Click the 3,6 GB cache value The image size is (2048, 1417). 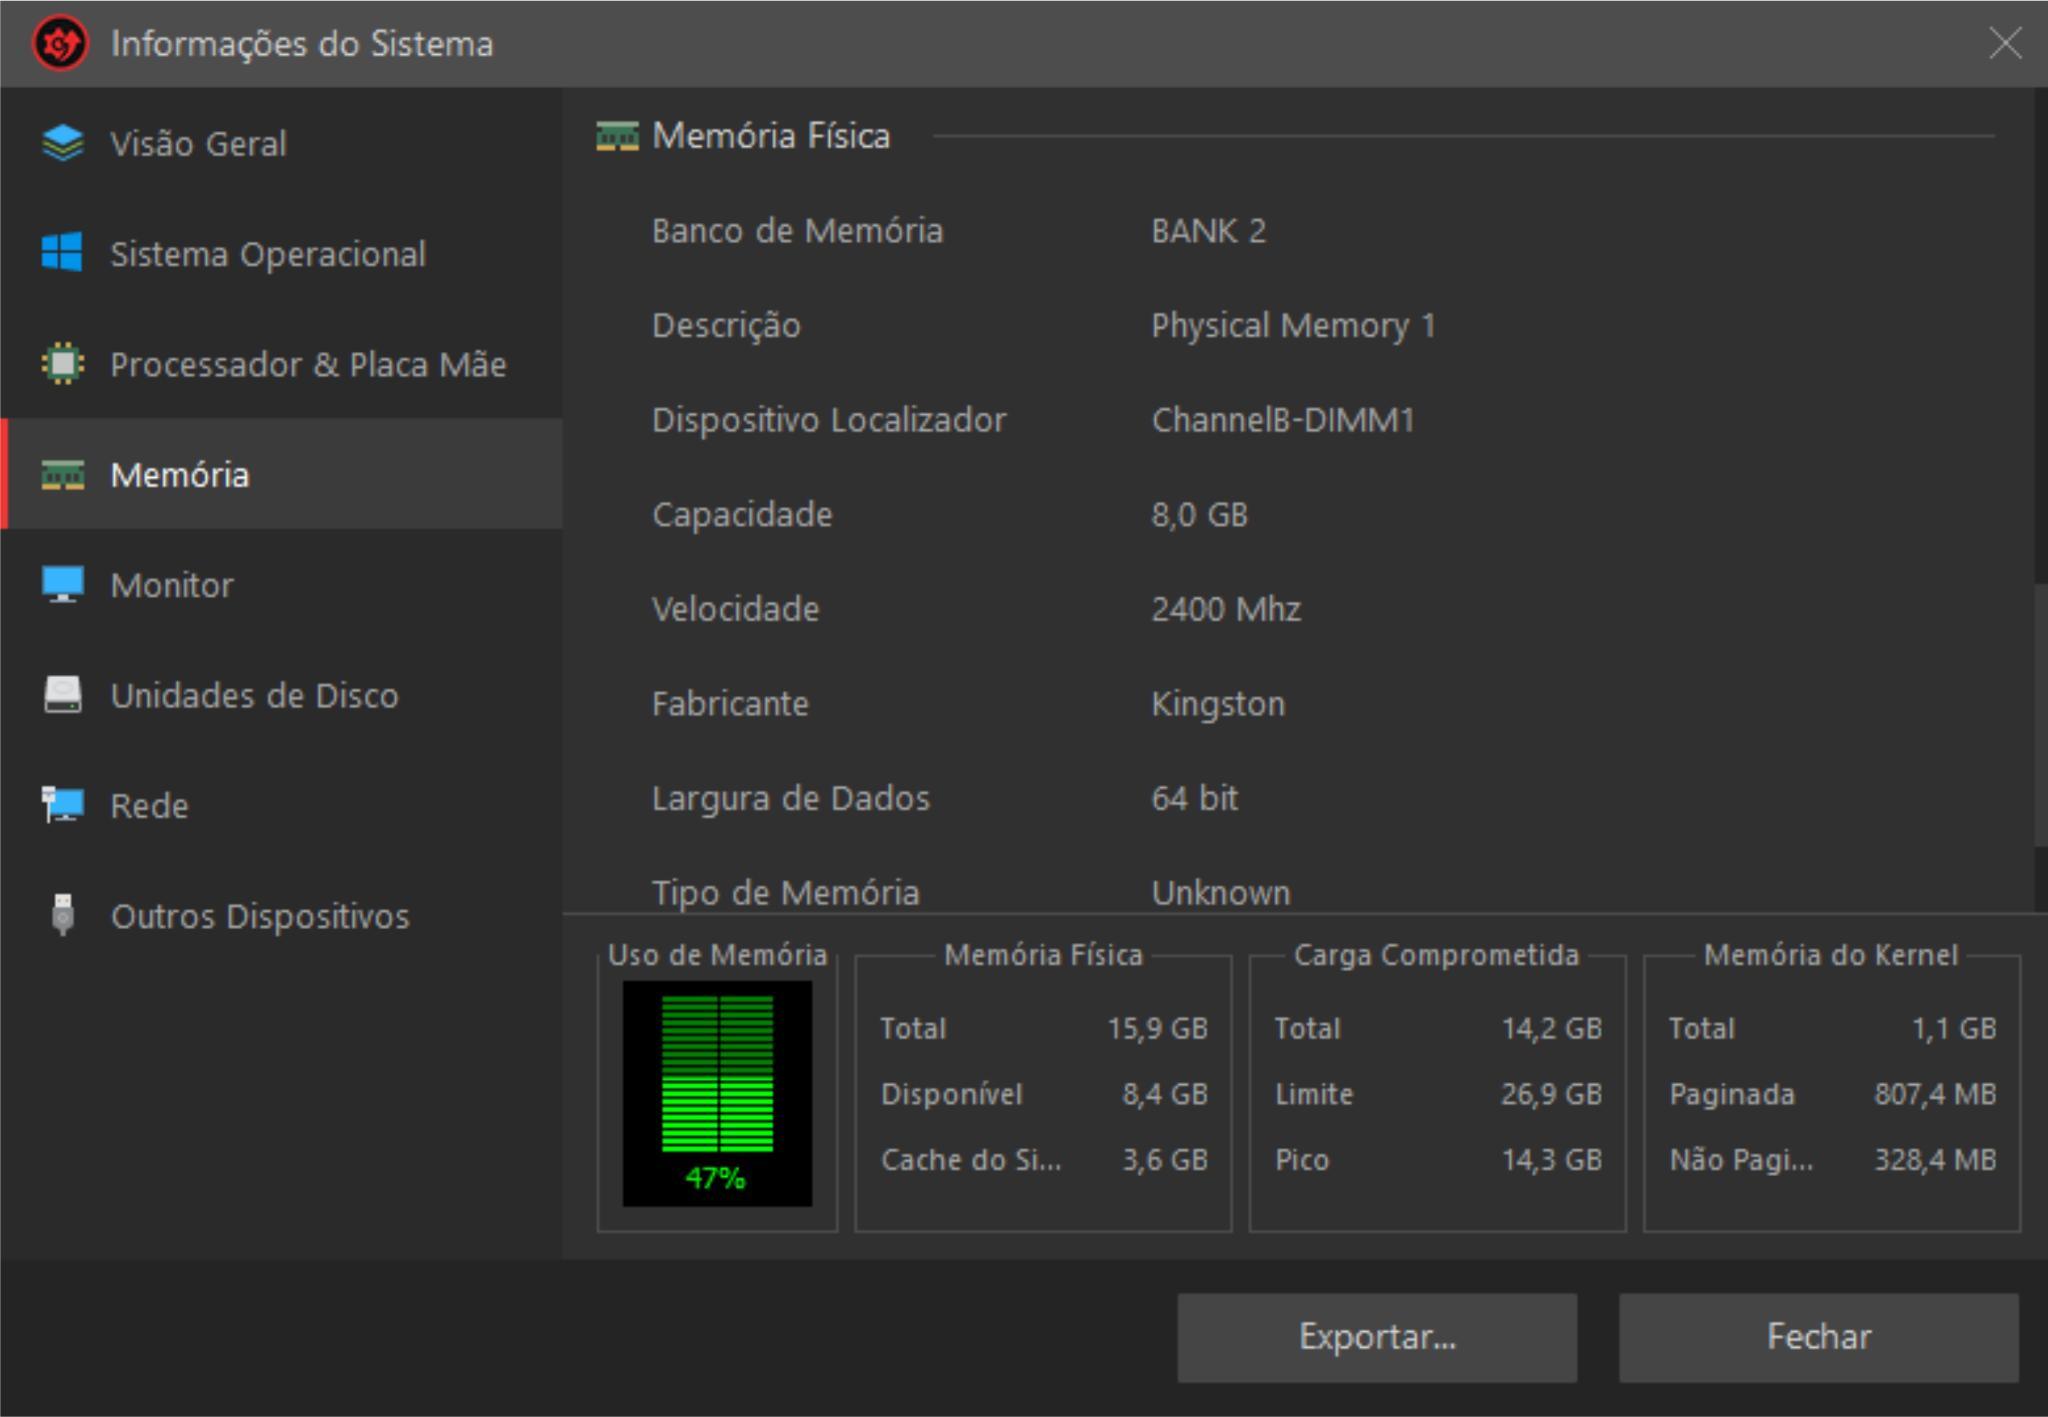(1165, 1160)
